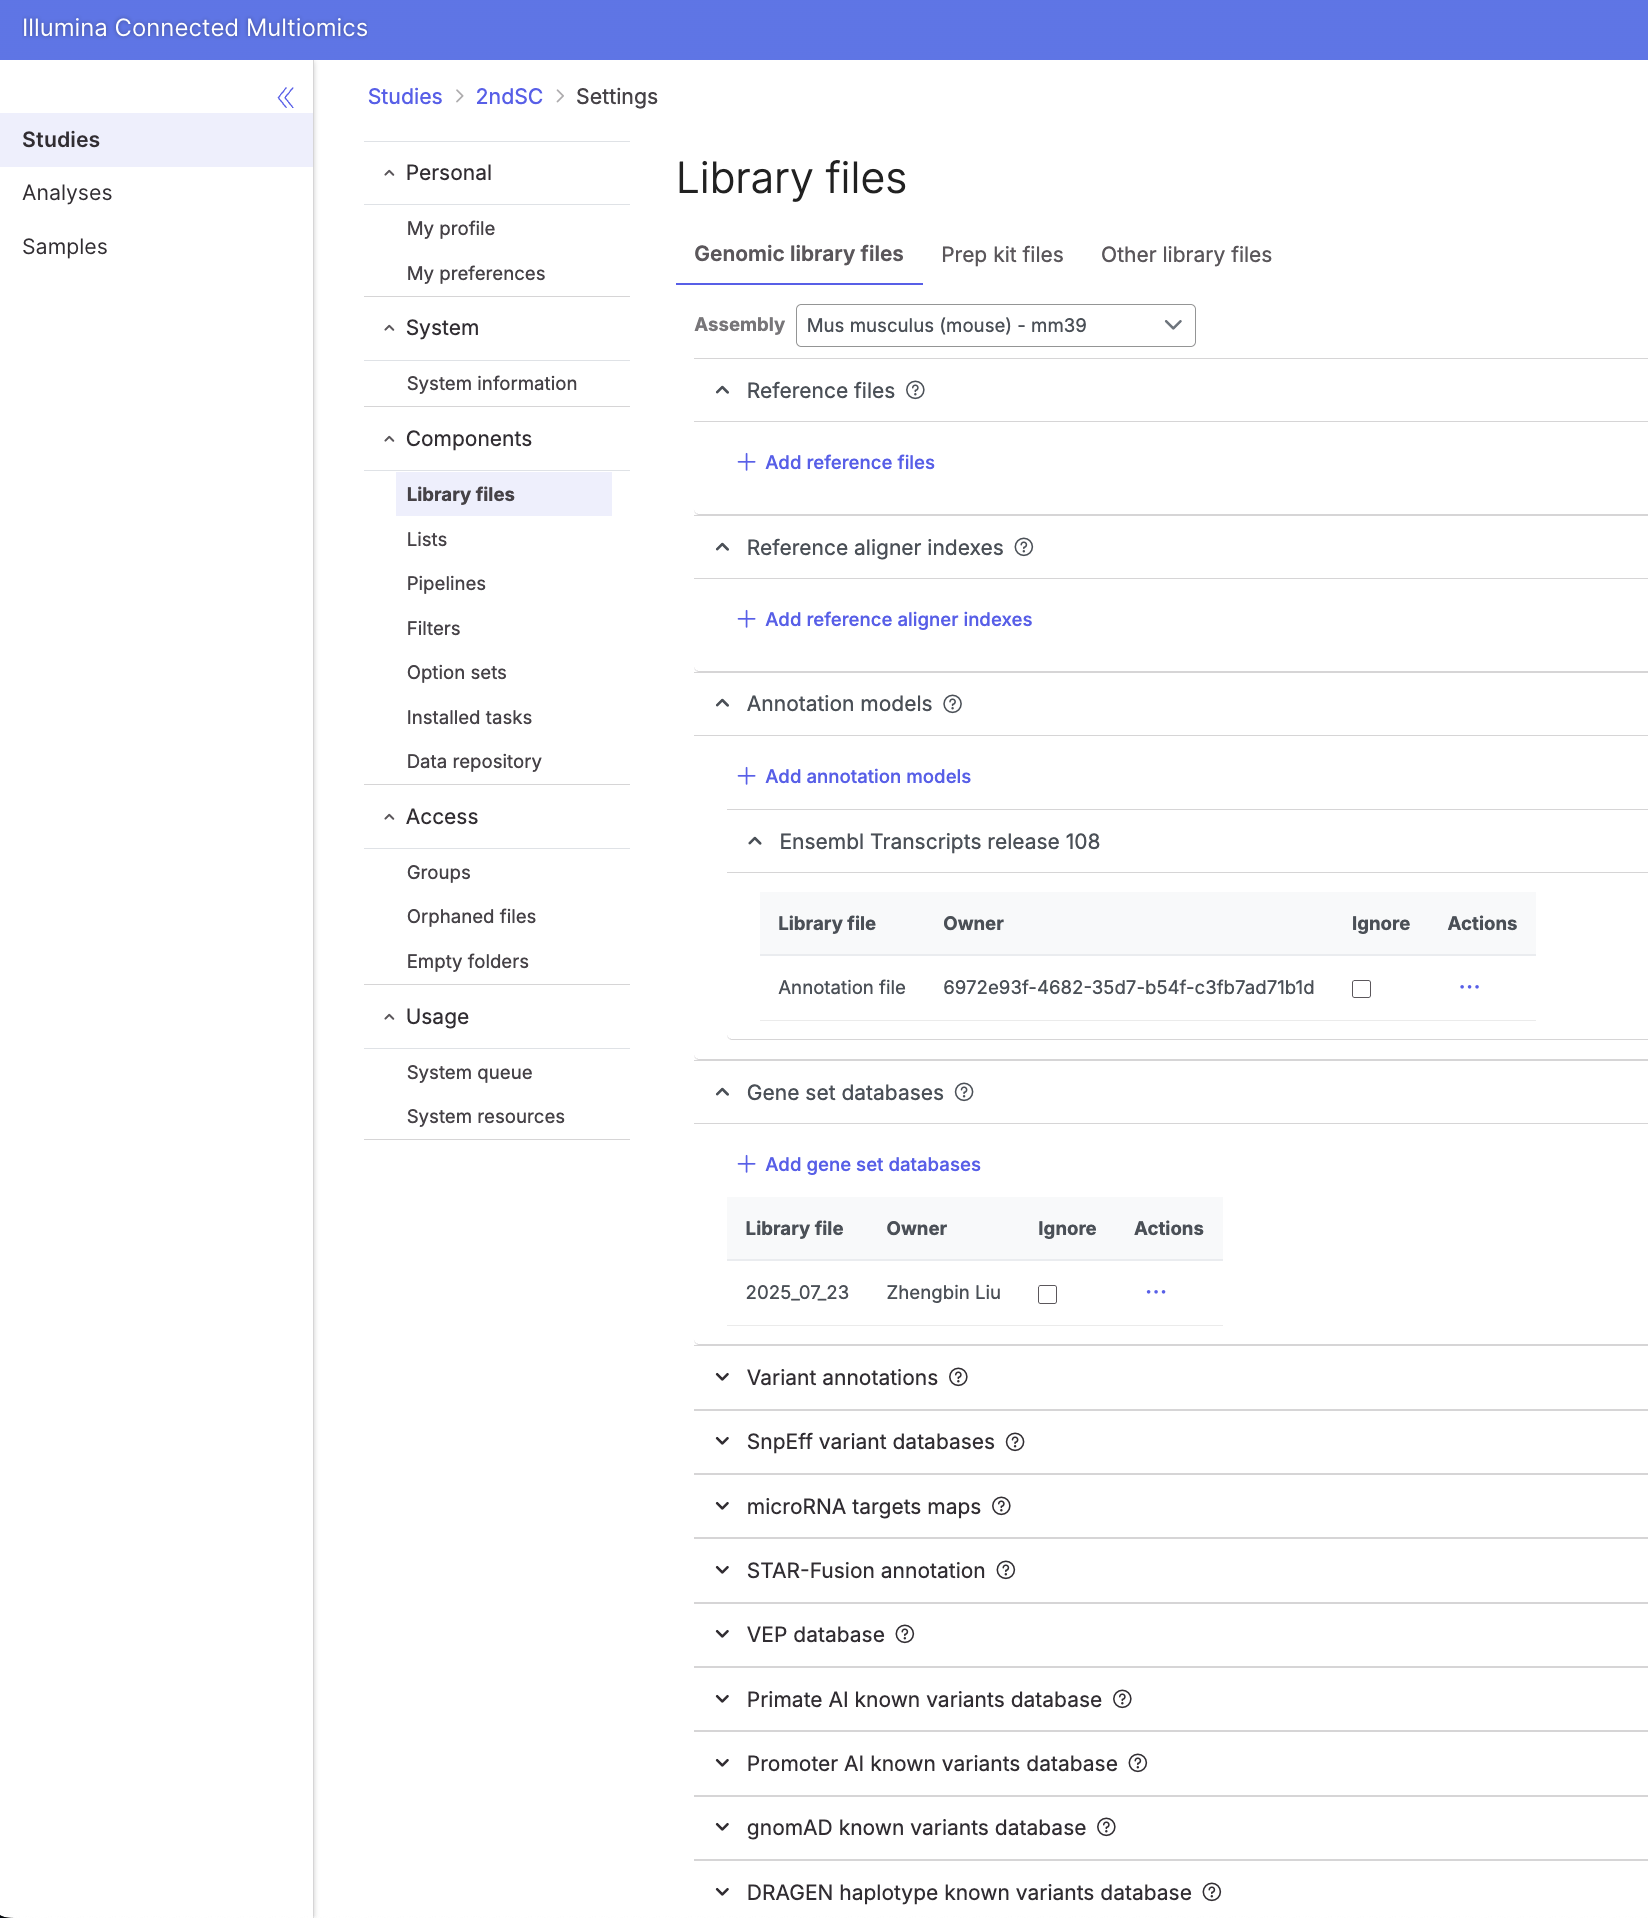Open actions menu for 2025_07_23 row
The width and height of the screenshot is (1648, 1918).
1155,1292
